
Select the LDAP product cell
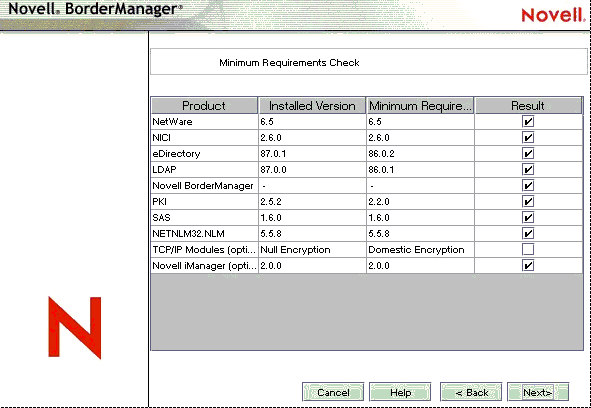[x=204, y=169]
